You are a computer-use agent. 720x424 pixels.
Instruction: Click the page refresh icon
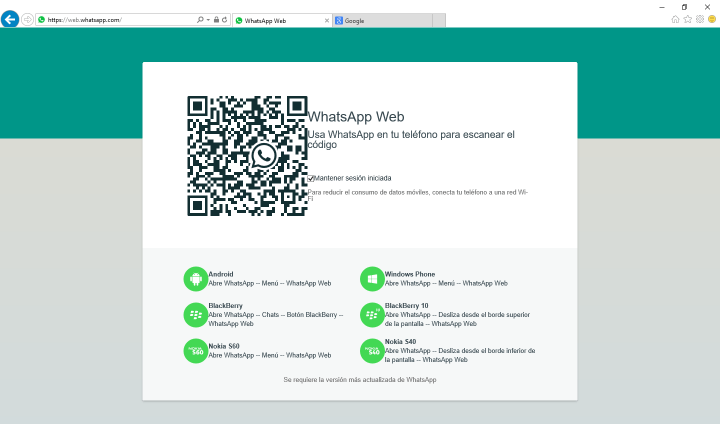coord(225,20)
